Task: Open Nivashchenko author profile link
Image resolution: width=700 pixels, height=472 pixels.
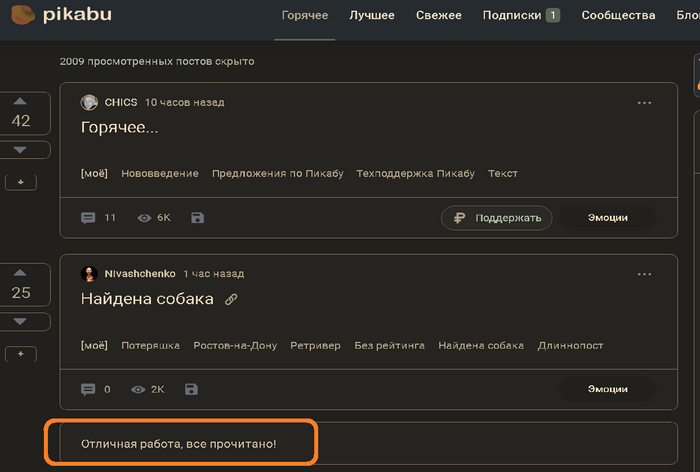Action: (140, 274)
